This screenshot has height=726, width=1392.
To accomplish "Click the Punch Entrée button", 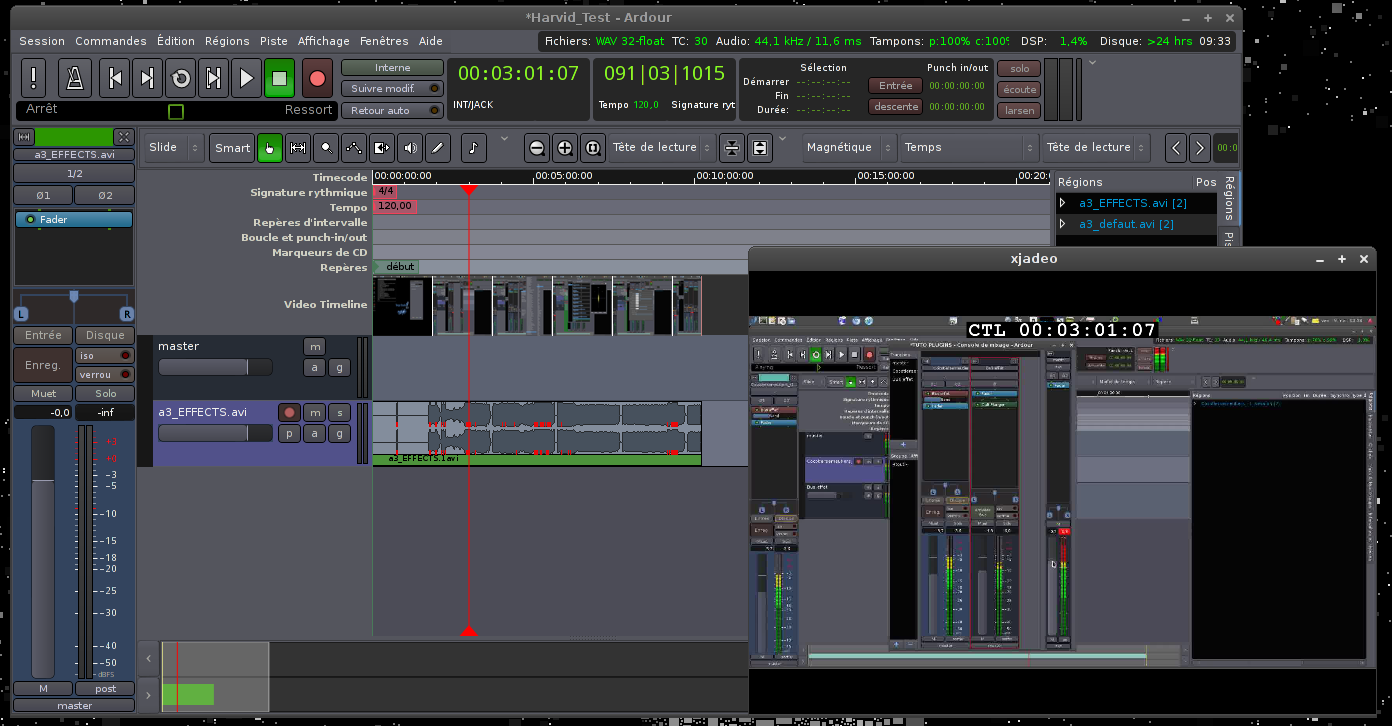I will tap(895, 86).
